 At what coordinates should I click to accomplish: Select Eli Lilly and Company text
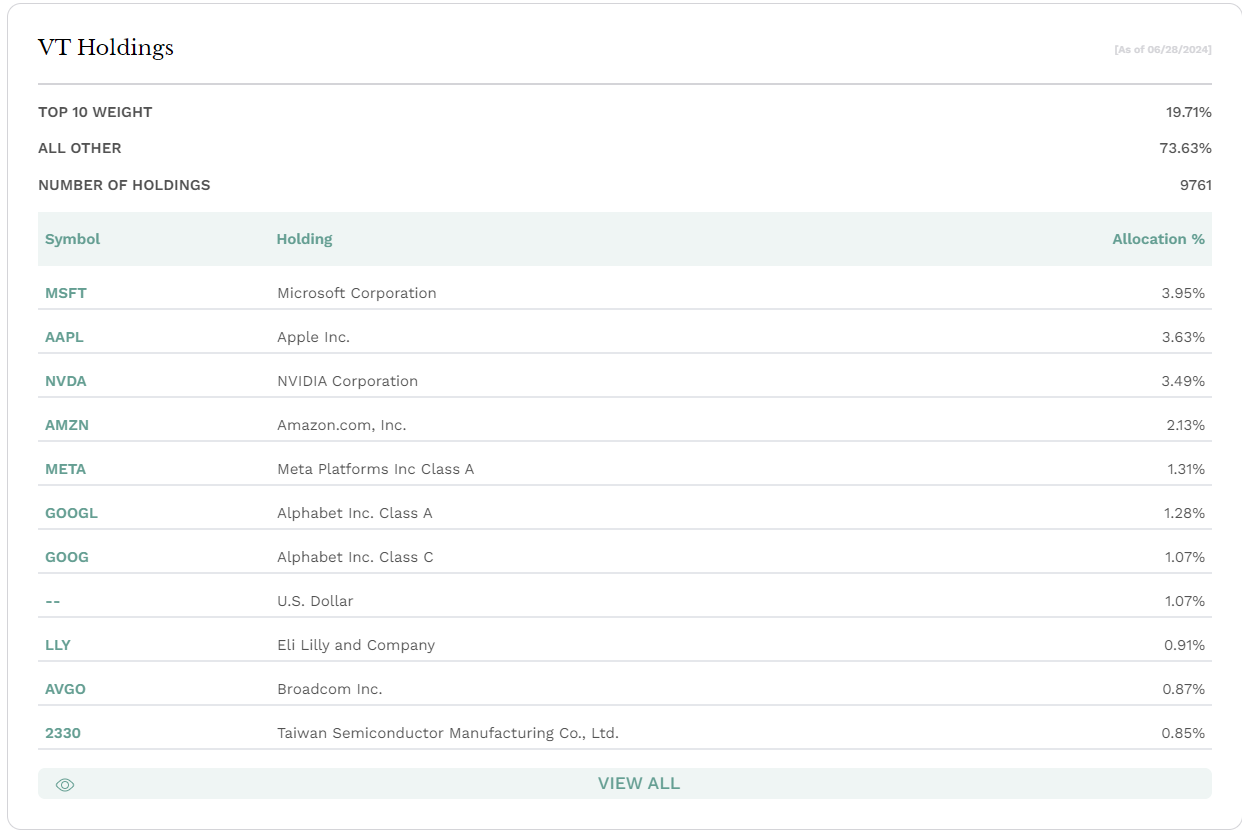356,645
